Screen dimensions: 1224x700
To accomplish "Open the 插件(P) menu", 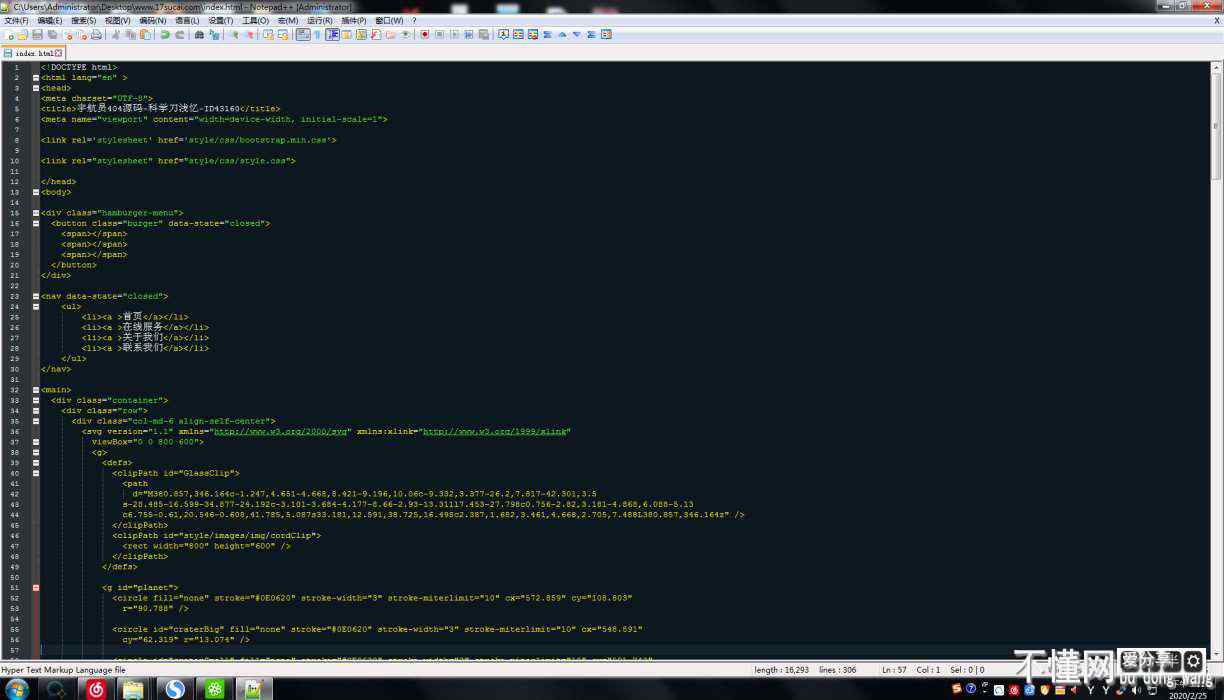I will tap(353, 20).
